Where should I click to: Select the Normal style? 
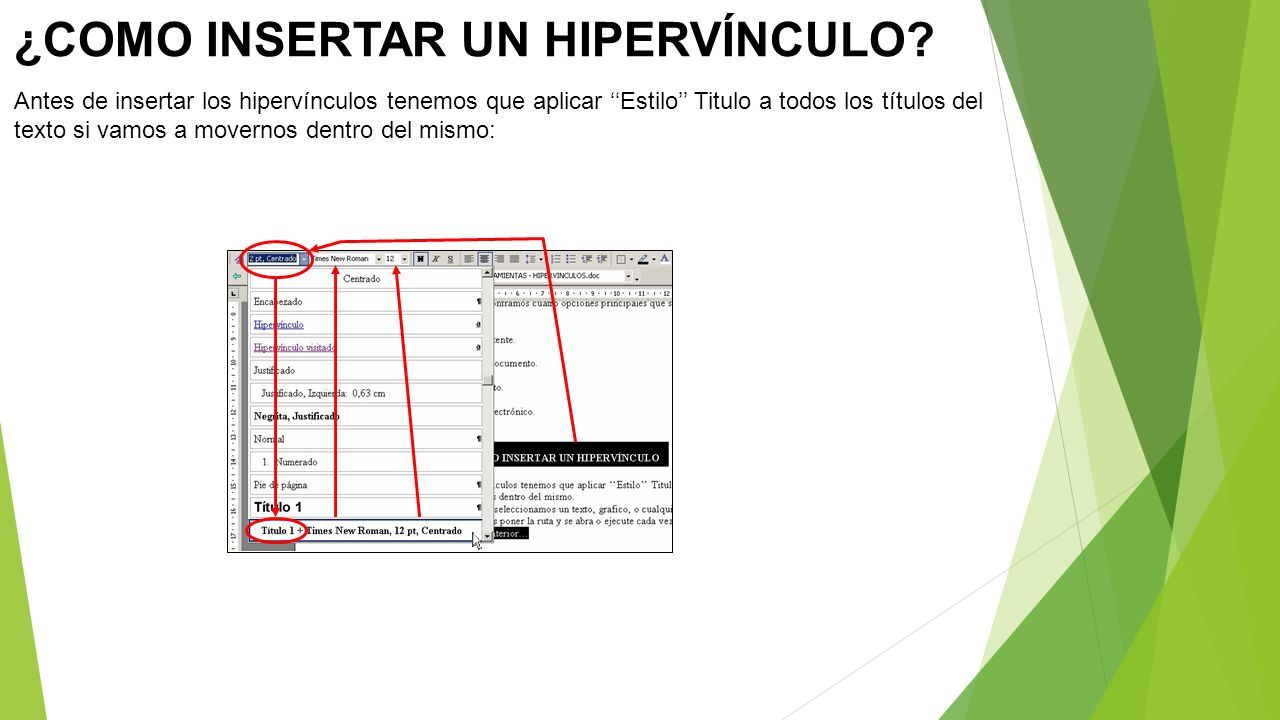click(x=365, y=439)
